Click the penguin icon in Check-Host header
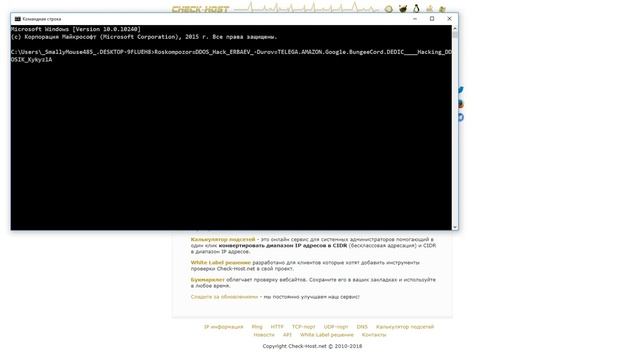Image resolution: width=640 pixels, height=360 pixels. (x=416, y=8)
